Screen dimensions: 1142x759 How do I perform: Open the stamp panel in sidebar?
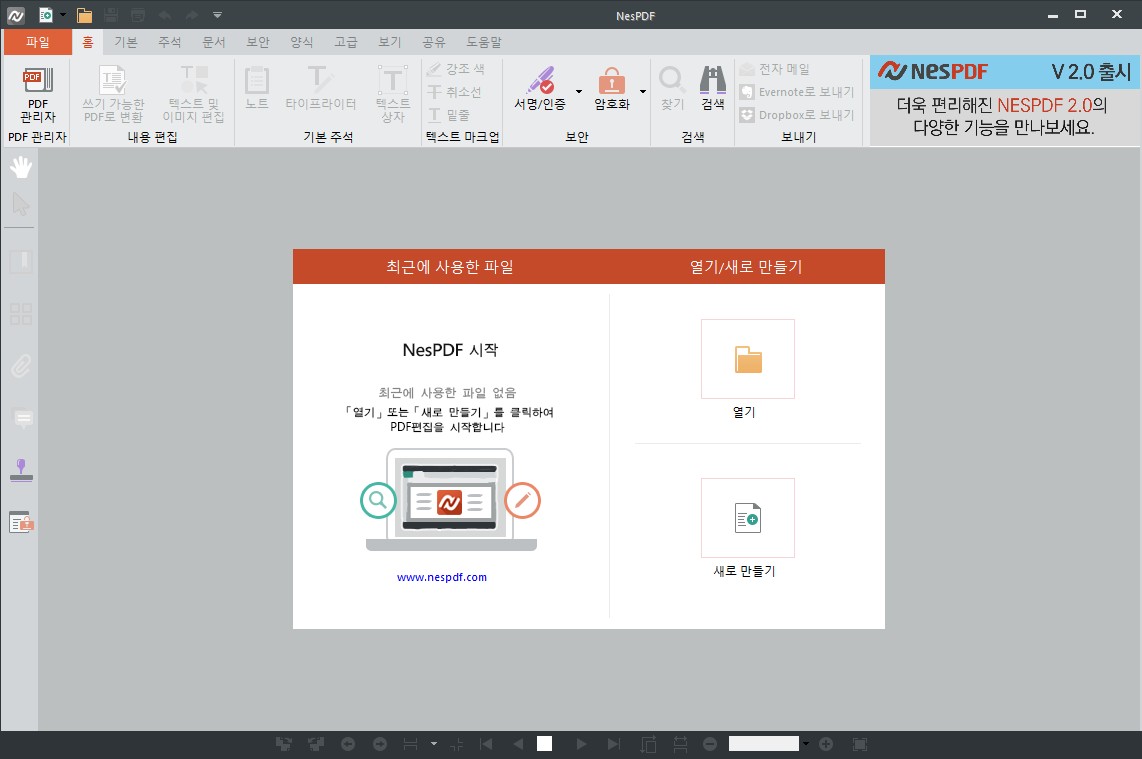click(21, 471)
